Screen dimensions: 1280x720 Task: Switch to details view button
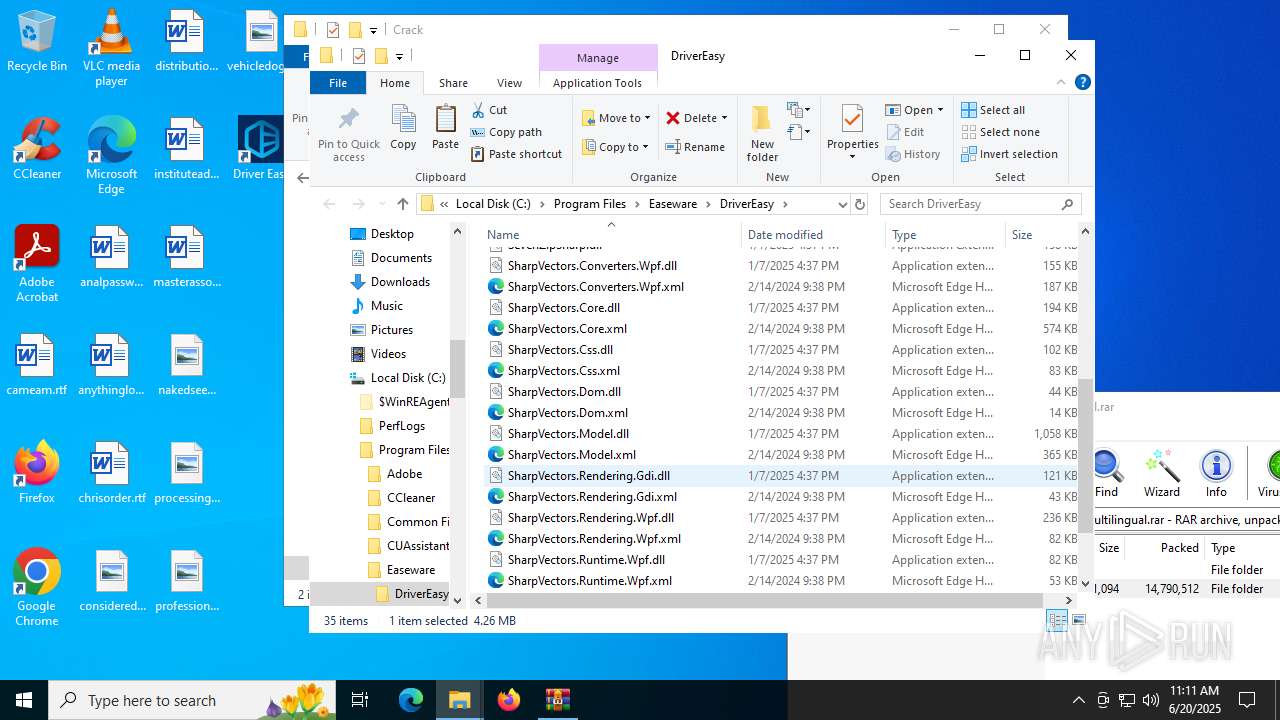click(1056, 621)
